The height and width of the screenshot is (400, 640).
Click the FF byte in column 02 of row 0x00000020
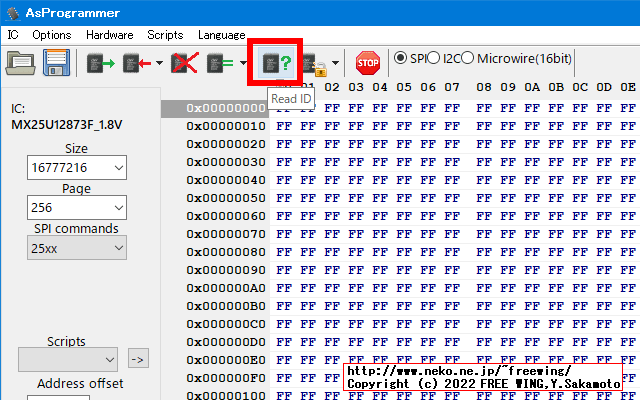point(332,144)
